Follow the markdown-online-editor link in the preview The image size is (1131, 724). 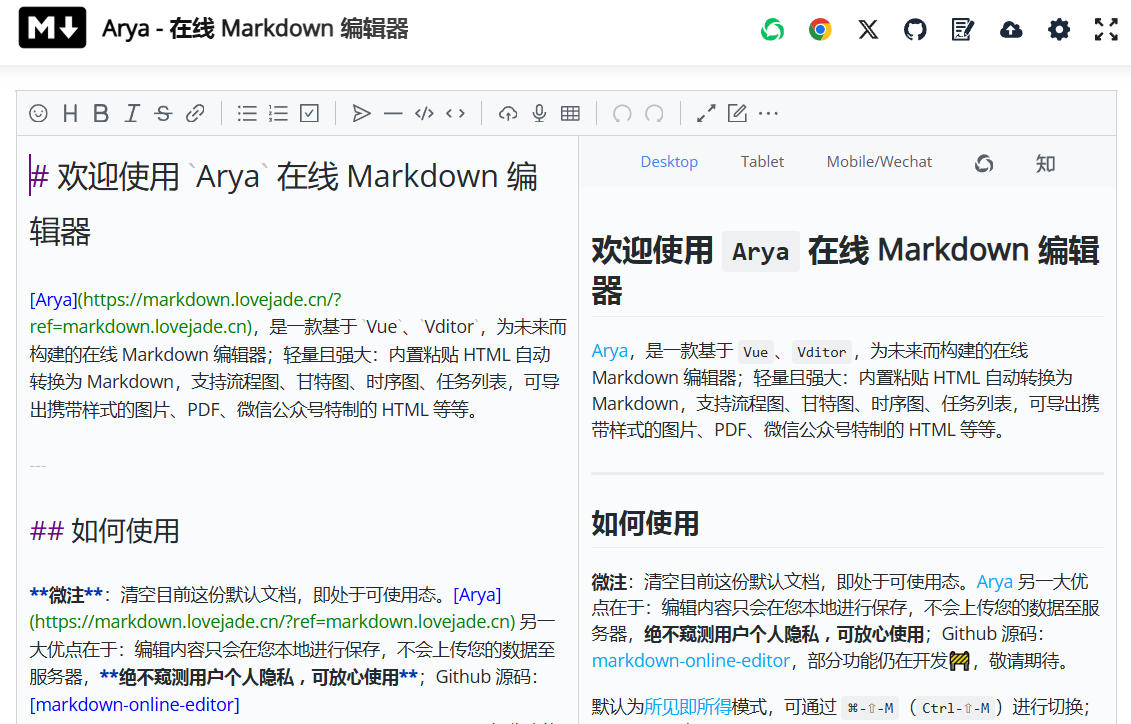pos(691,661)
